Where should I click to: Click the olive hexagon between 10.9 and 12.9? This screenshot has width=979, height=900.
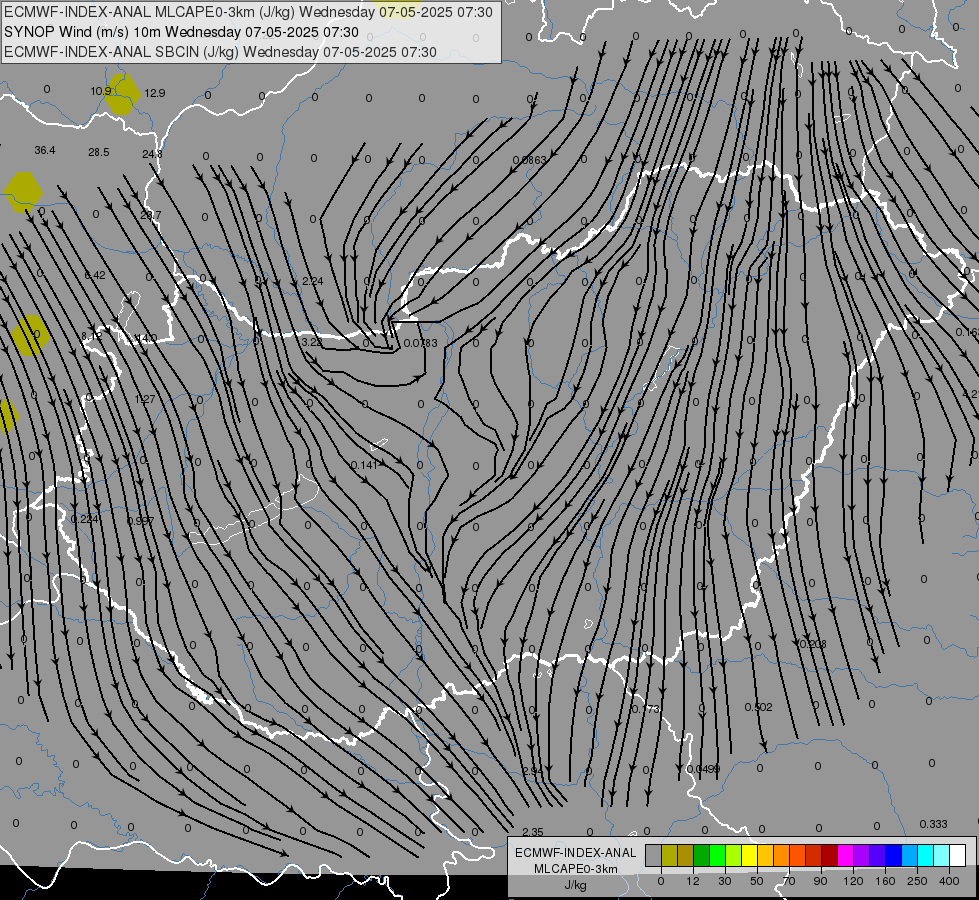click(122, 94)
